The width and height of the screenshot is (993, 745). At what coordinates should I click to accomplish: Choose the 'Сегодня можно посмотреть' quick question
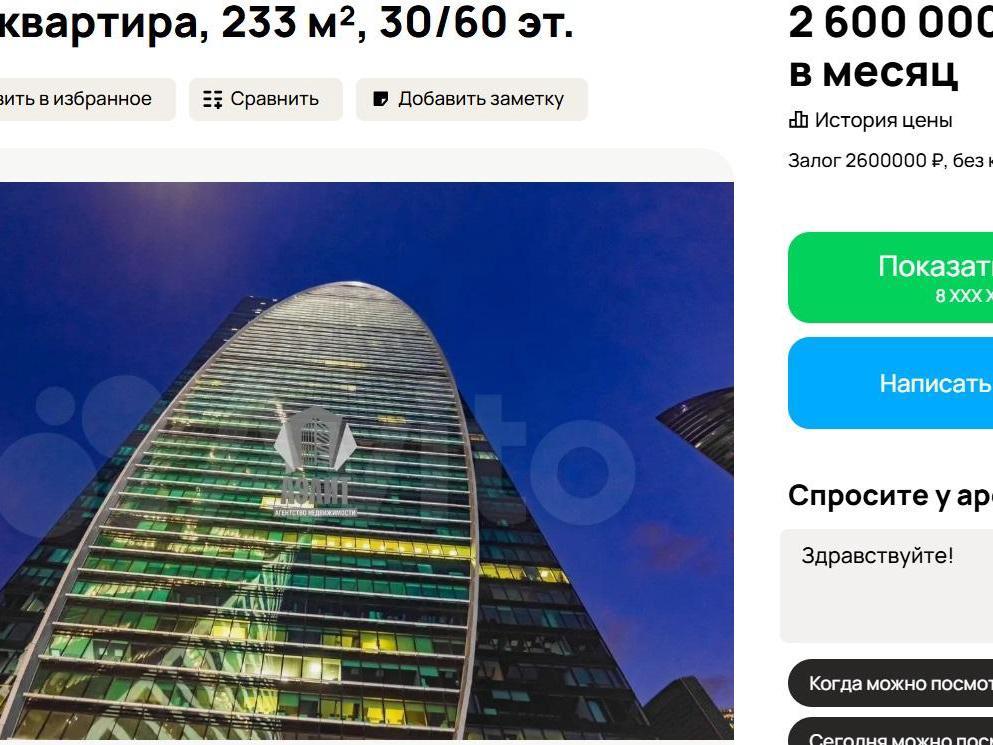click(x=890, y=732)
